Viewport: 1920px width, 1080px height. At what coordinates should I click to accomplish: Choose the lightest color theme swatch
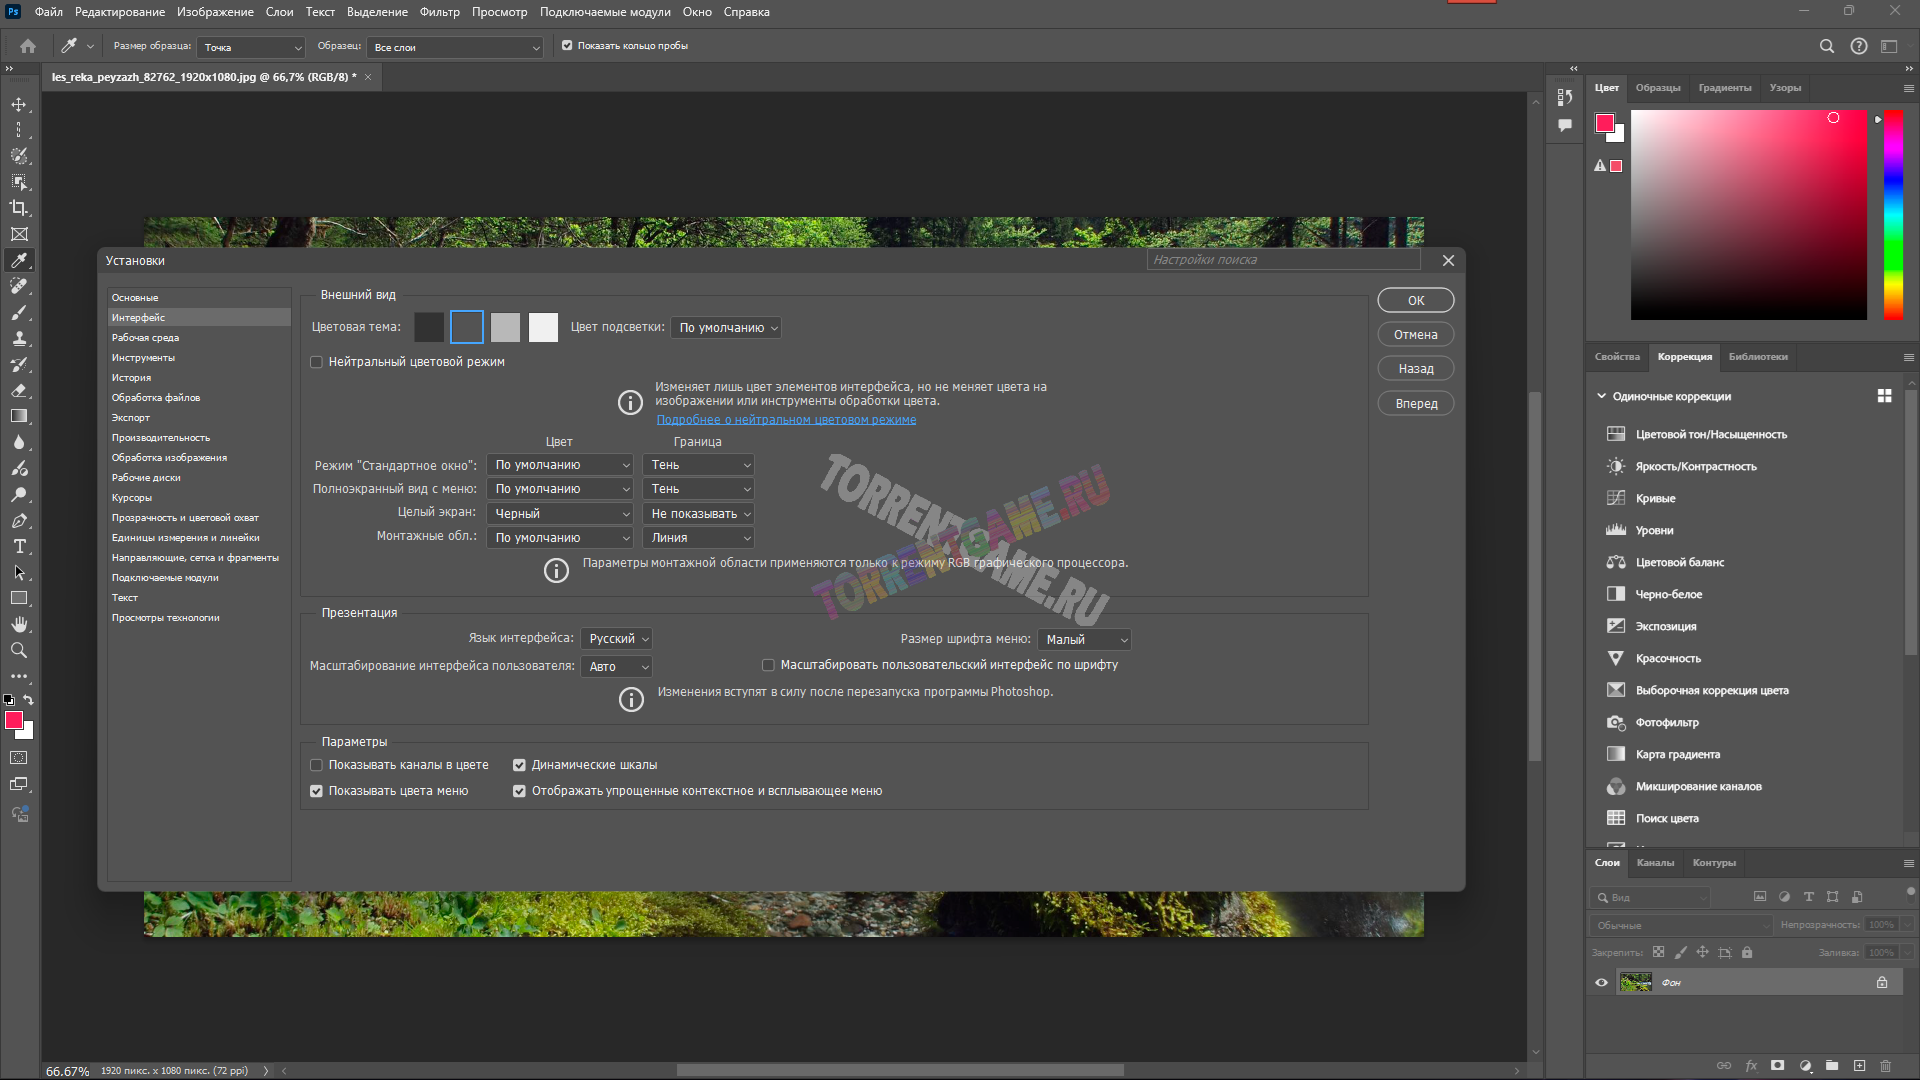[543, 327]
